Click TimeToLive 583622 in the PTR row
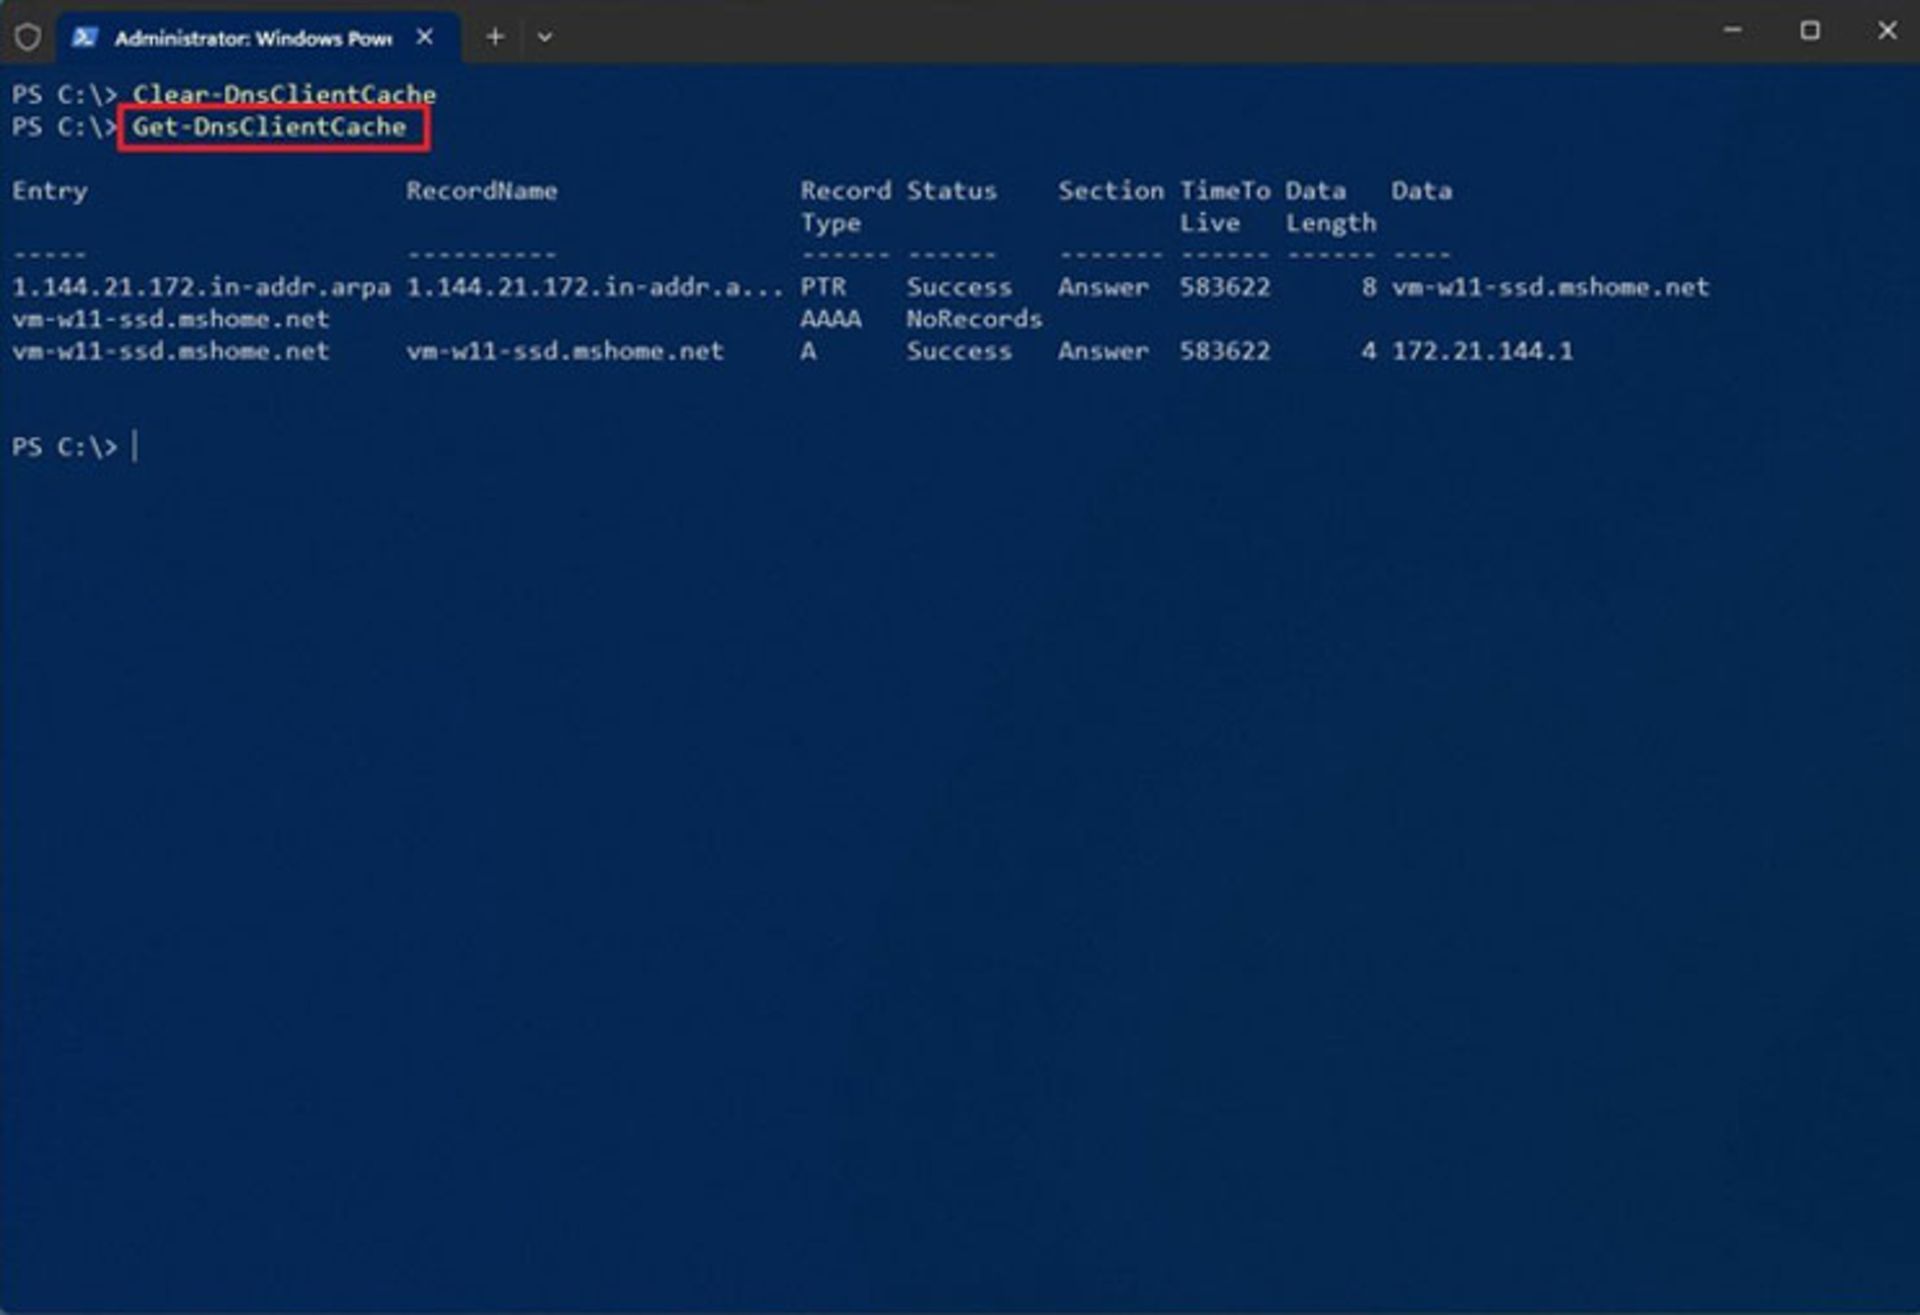 coord(1225,287)
